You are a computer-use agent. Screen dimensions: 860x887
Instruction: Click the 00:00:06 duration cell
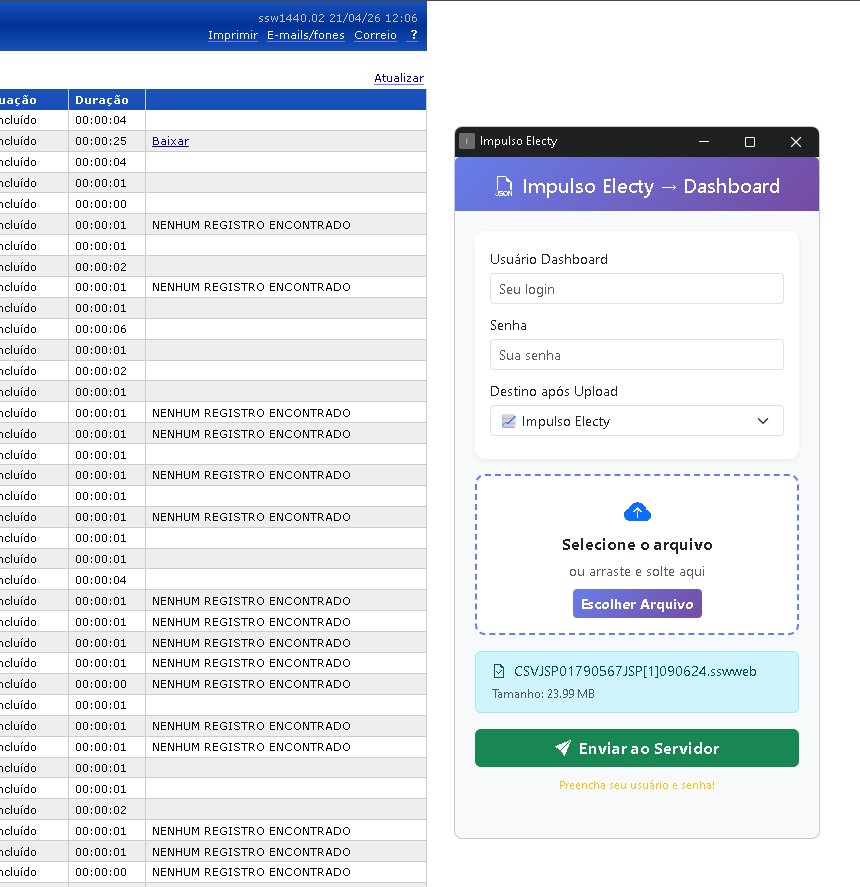click(107, 329)
